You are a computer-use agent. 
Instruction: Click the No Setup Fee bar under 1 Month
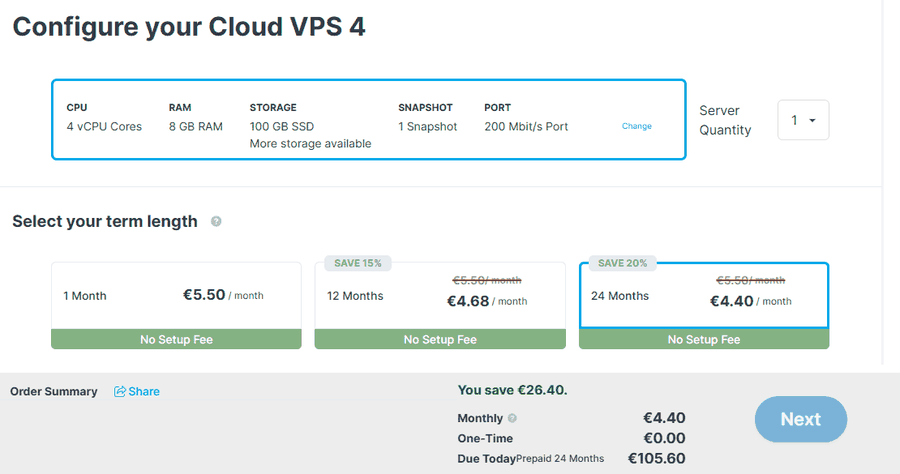coord(176,339)
